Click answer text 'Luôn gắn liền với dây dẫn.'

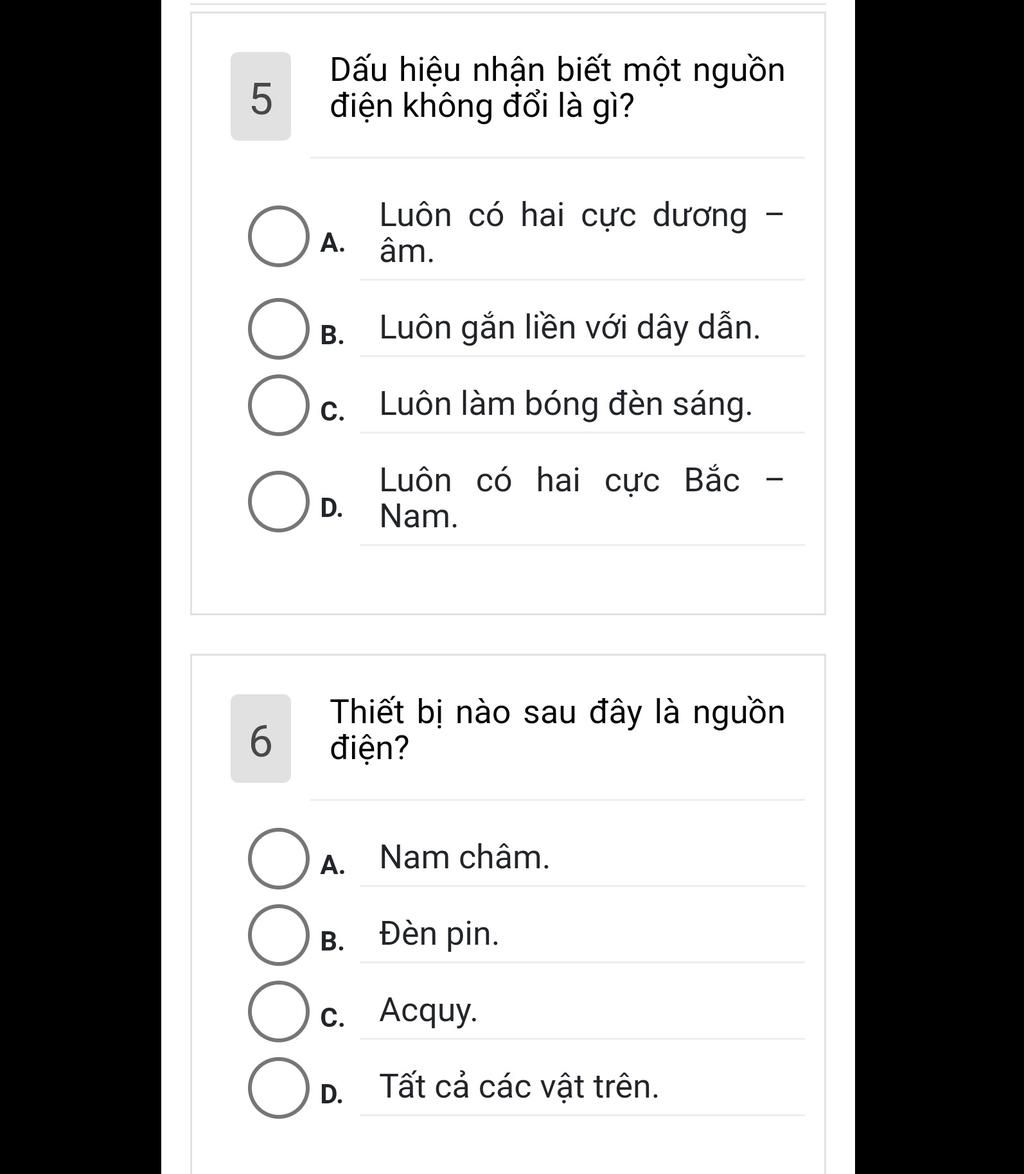click(570, 328)
